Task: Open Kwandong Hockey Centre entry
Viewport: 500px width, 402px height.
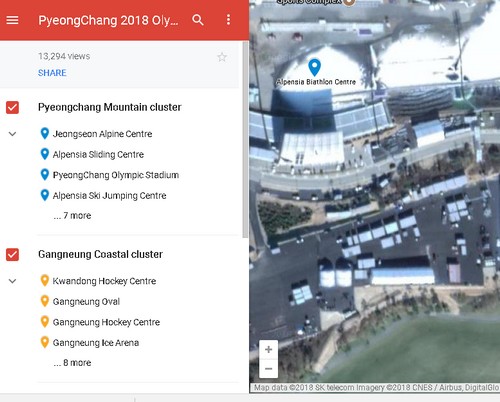Action: pos(104,281)
